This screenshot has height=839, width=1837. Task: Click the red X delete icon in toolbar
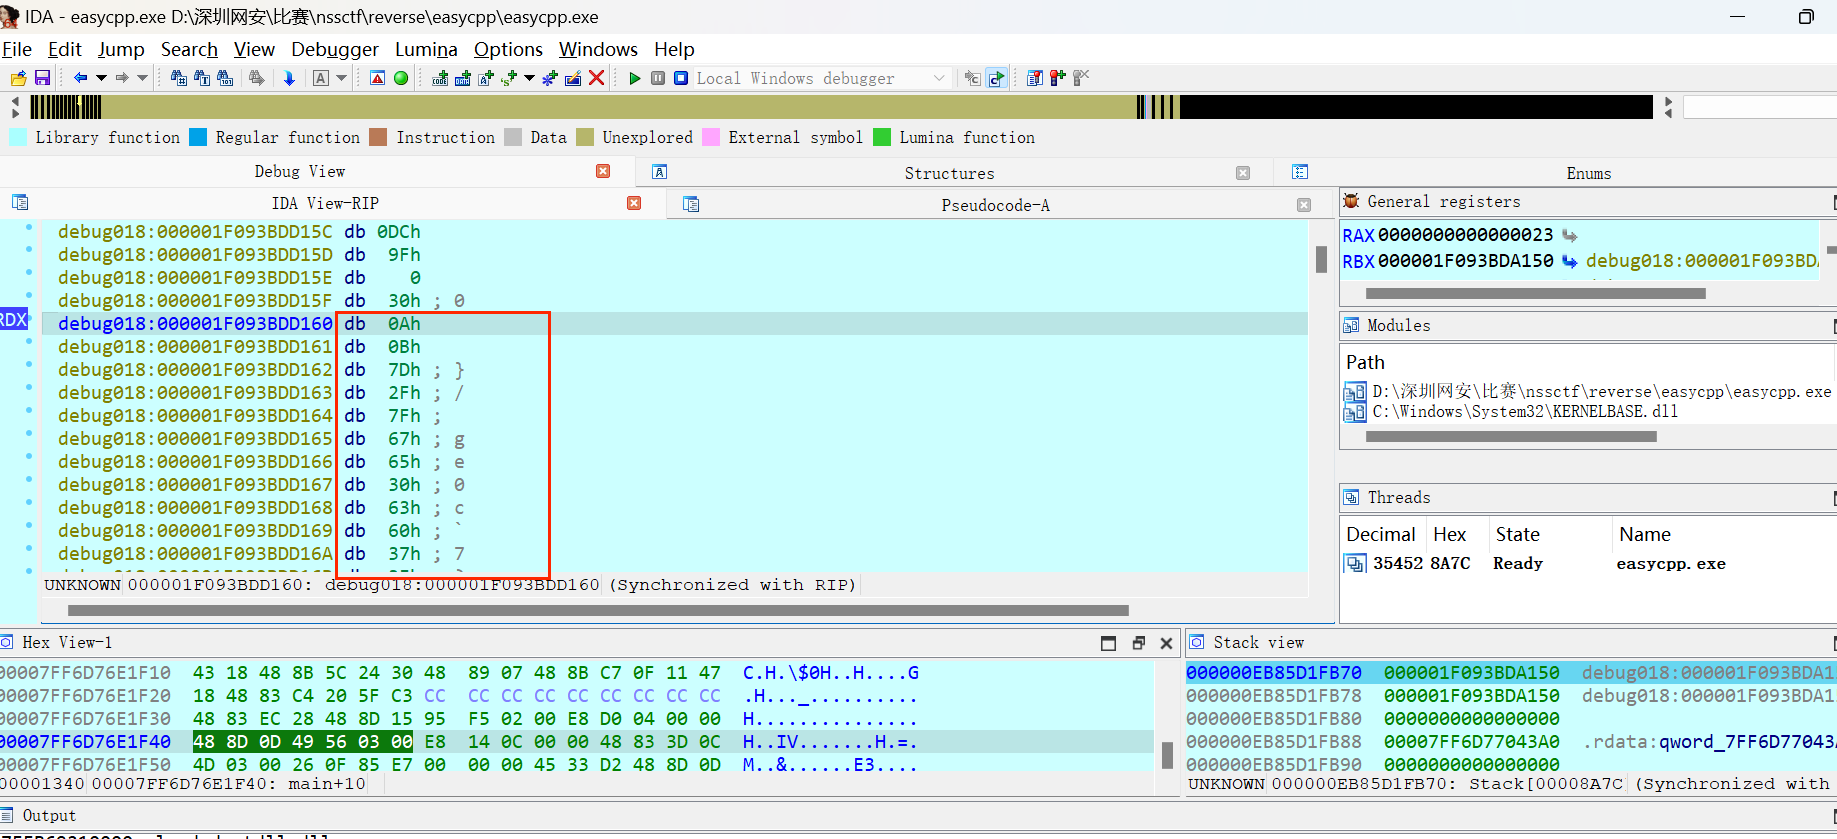click(x=597, y=78)
